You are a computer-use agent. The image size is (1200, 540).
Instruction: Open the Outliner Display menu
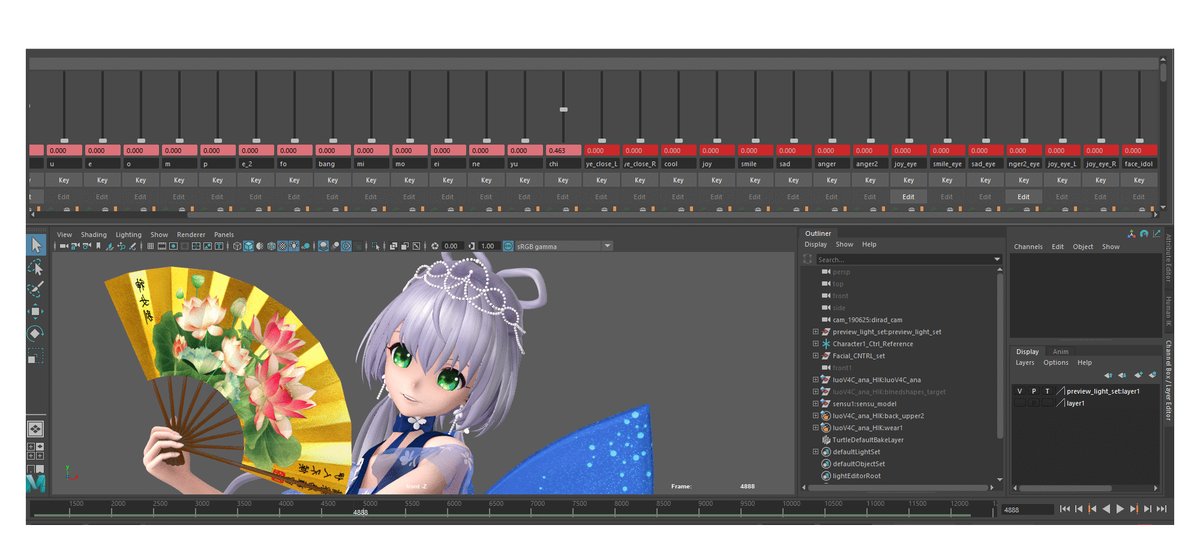click(816, 244)
